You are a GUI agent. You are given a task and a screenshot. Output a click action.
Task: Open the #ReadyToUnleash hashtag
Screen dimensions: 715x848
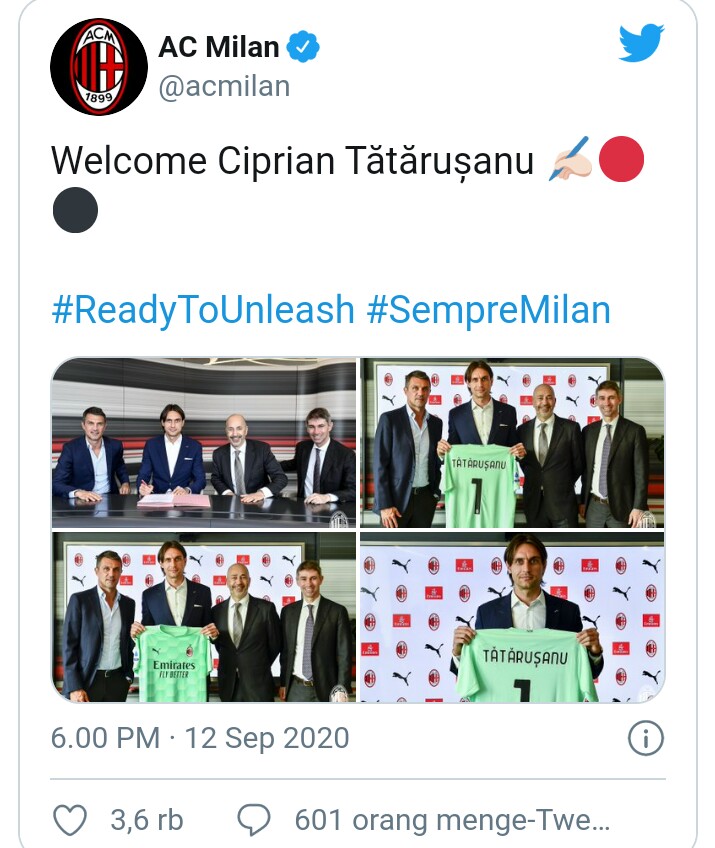203,309
